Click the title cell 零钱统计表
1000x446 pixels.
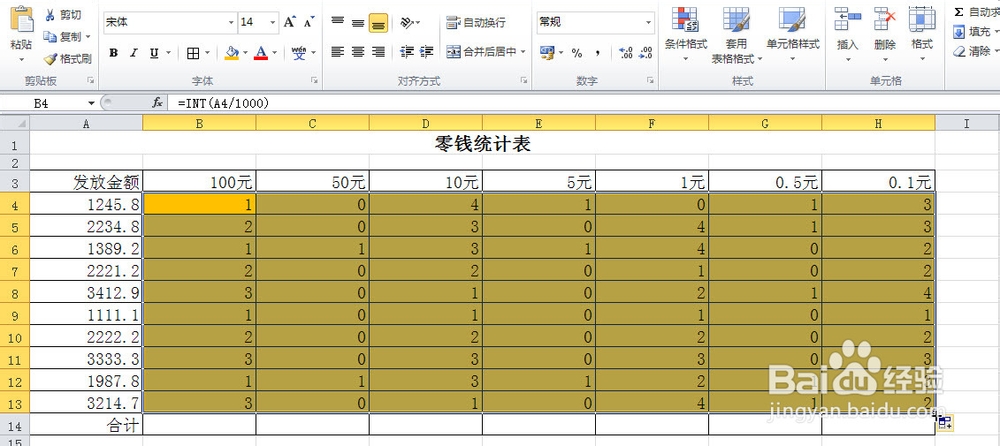click(x=482, y=143)
